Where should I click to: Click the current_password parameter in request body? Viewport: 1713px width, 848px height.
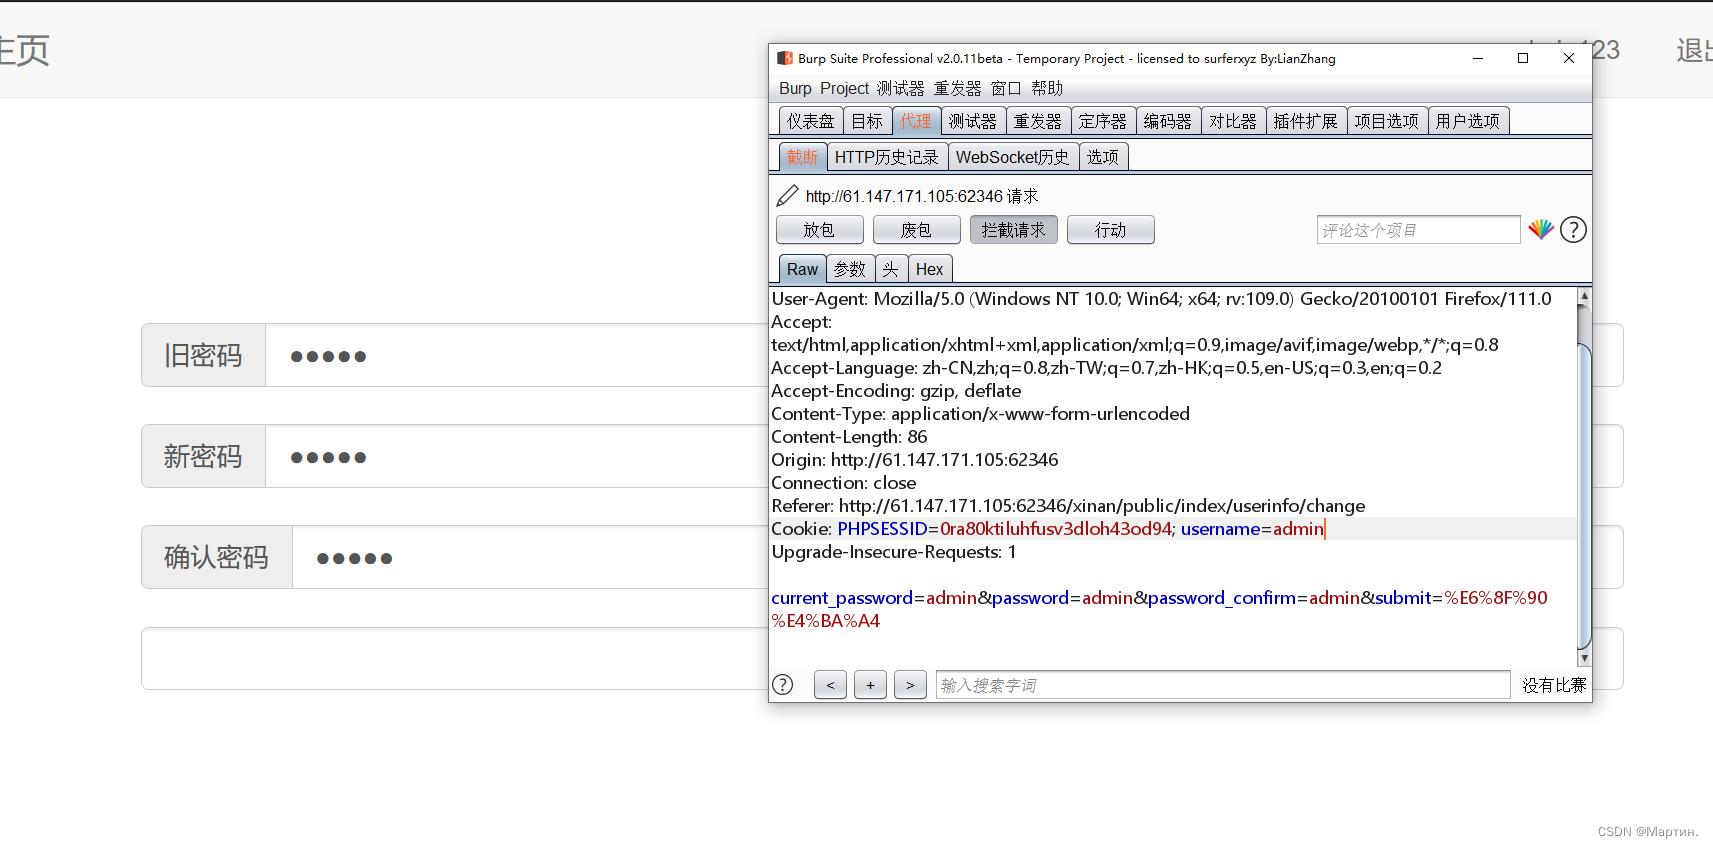tap(842, 598)
